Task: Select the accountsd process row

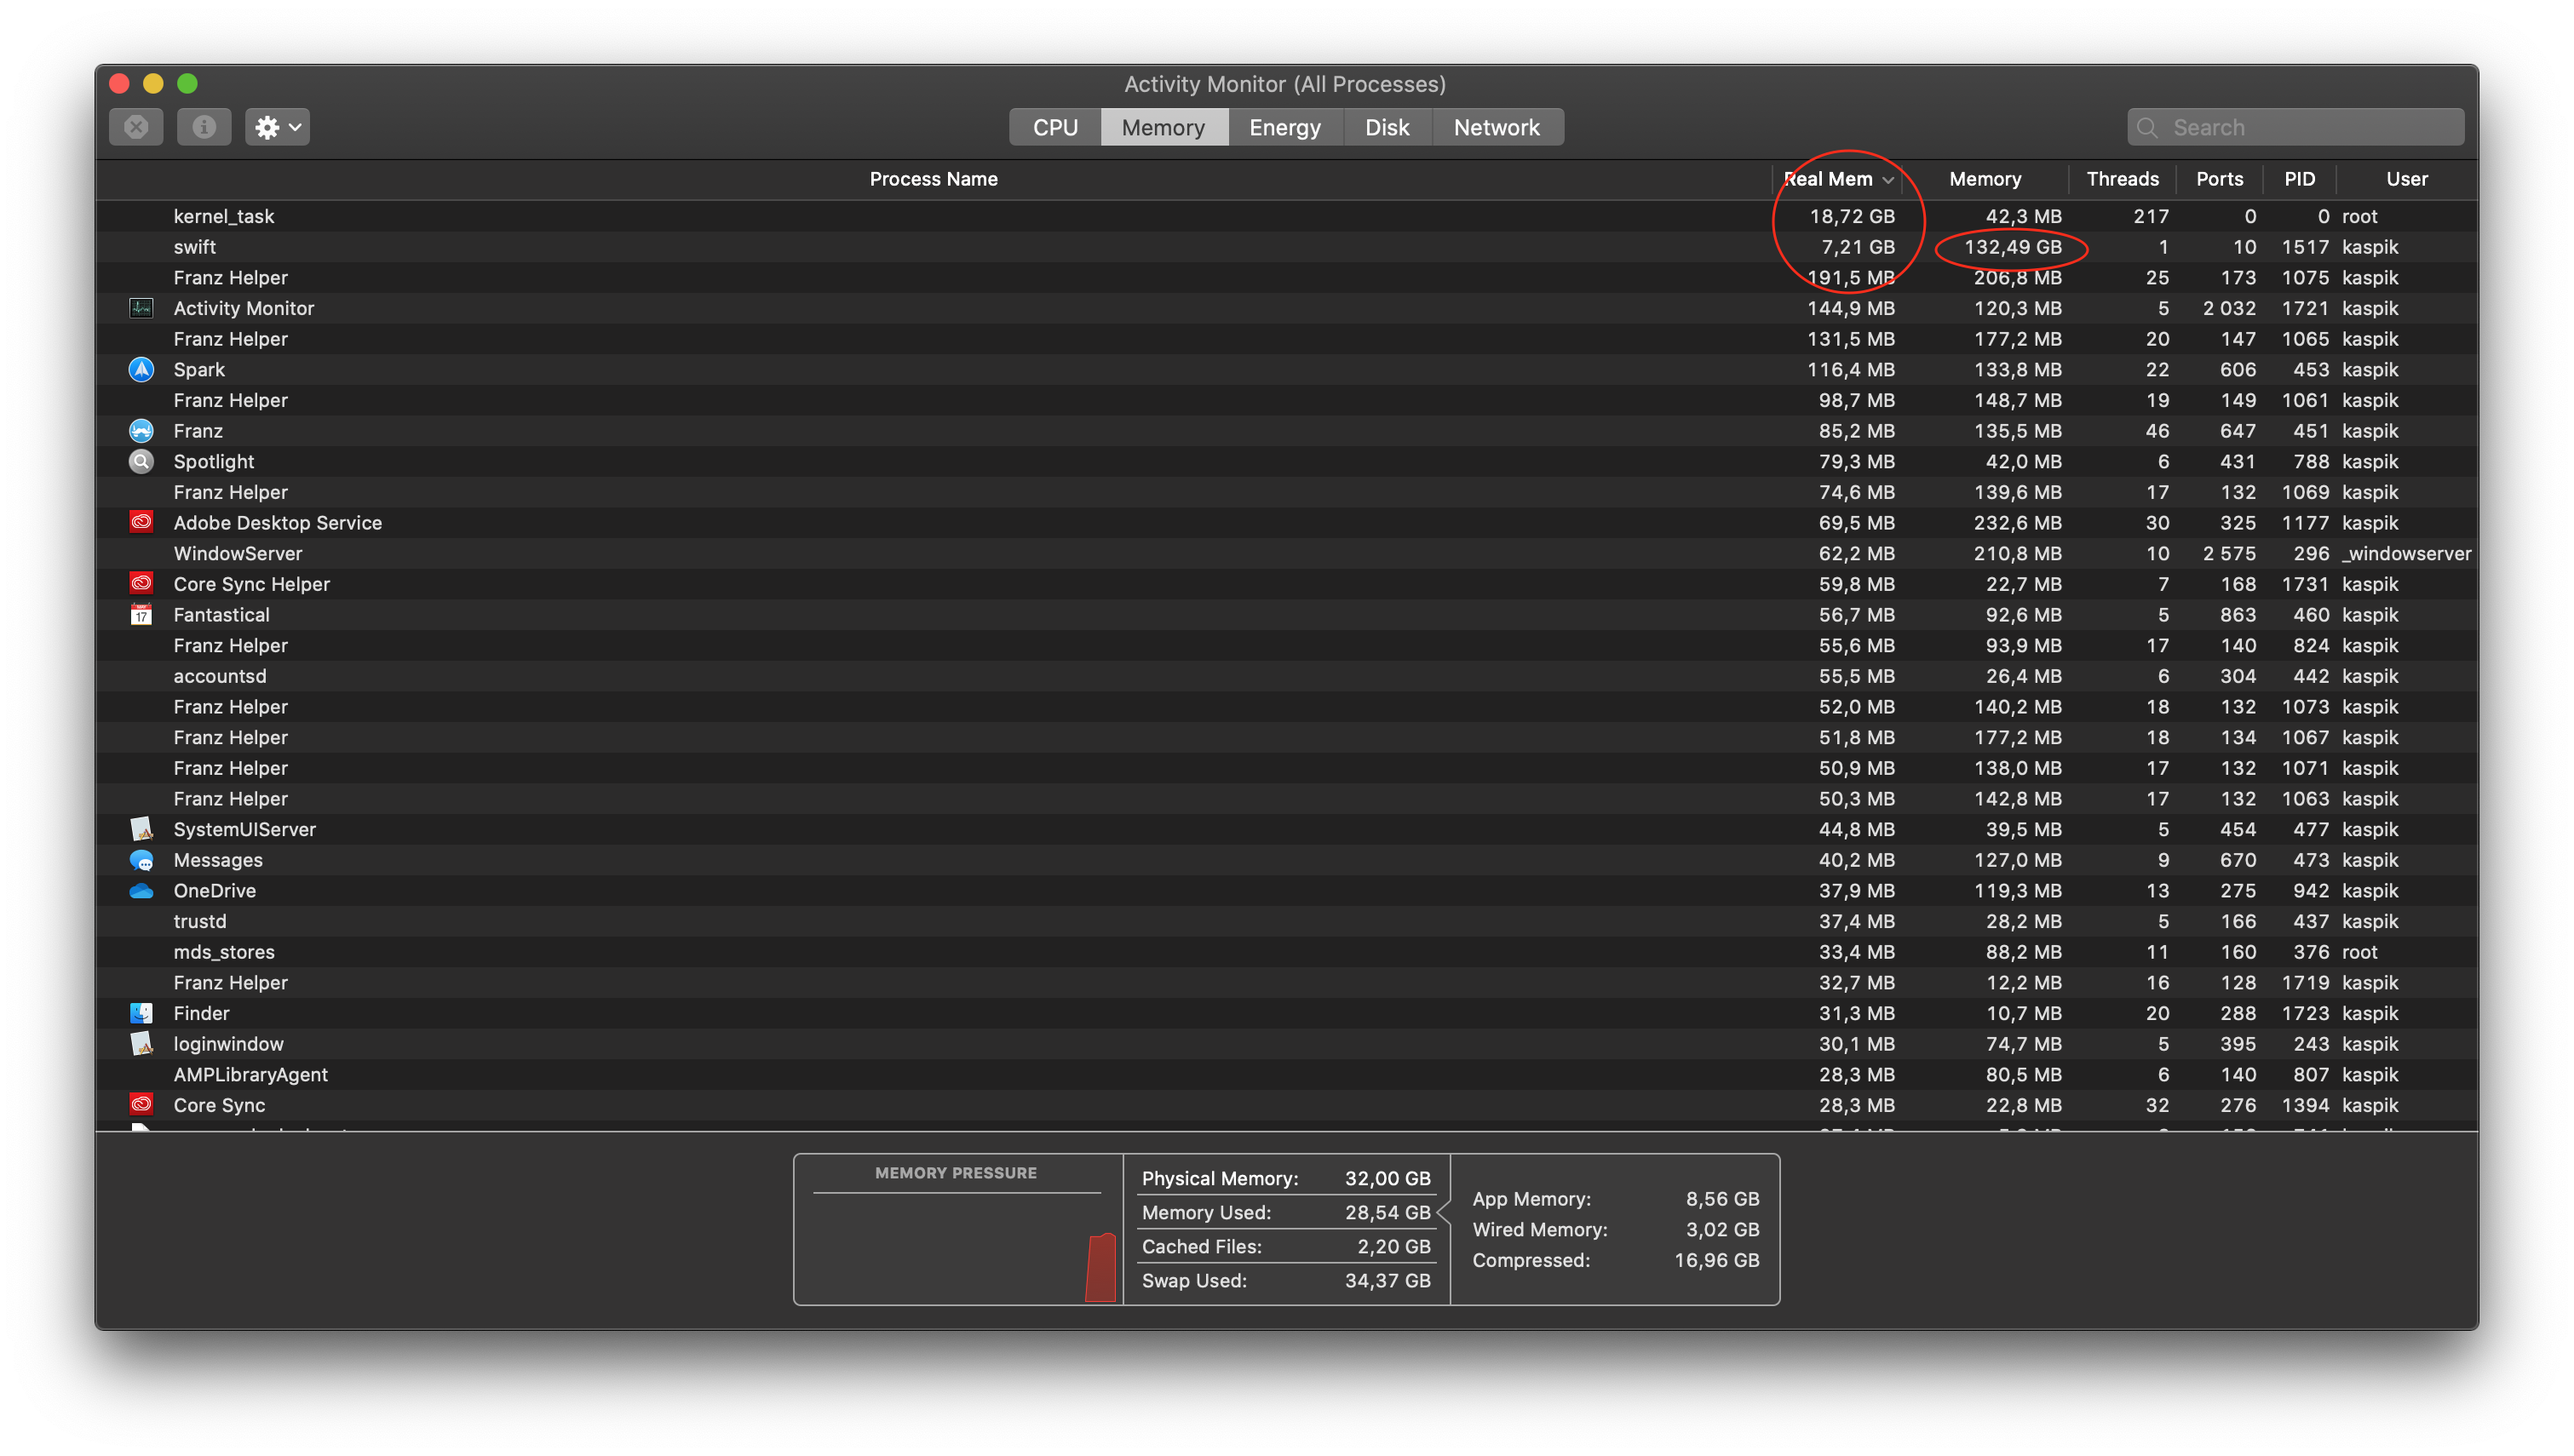Action: tap(1287, 676)
